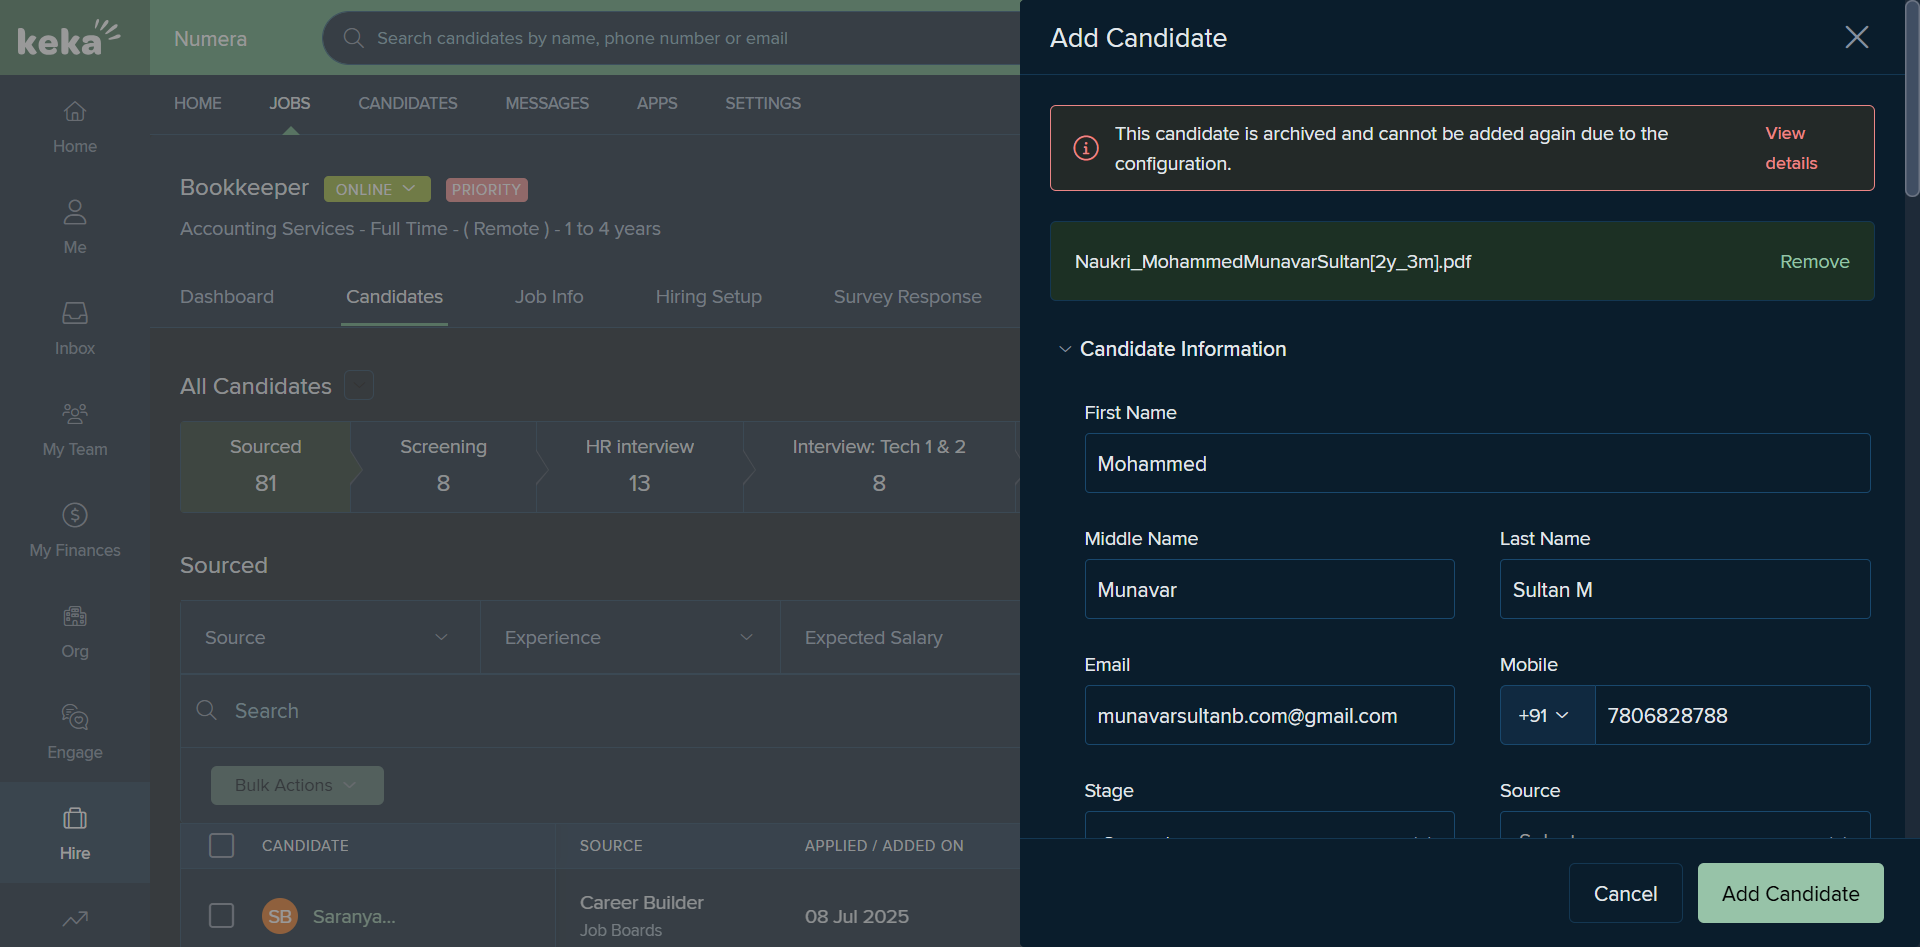Image resolution: width=1920 pixels, height=947 pixels.
Task: Open the Bulk Actions dropdown
Action: tap(297, 785)
